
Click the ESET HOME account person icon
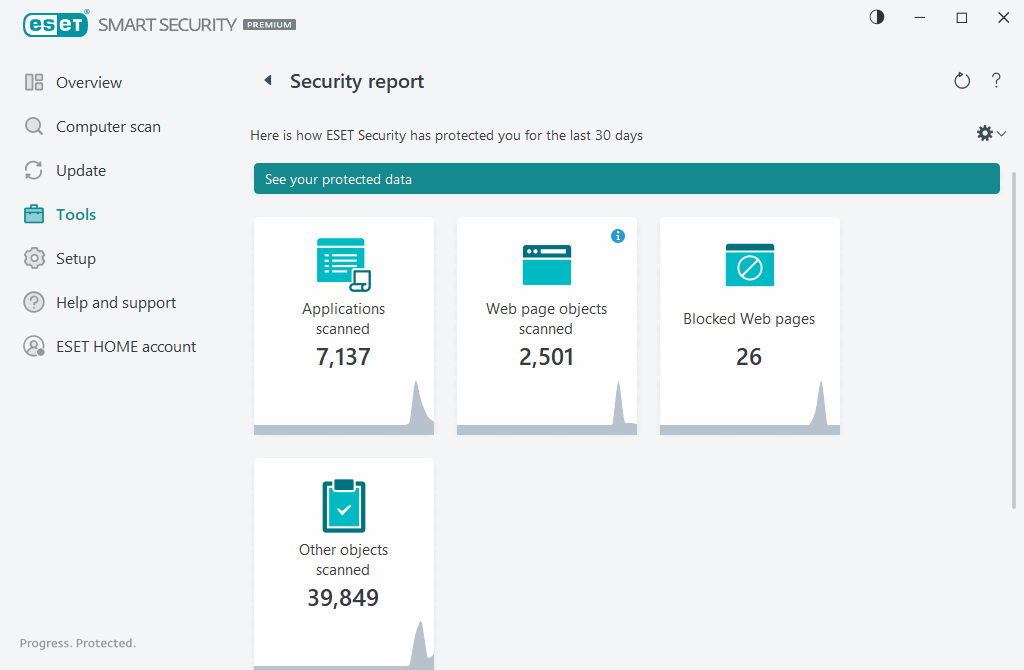pos(34,347)
